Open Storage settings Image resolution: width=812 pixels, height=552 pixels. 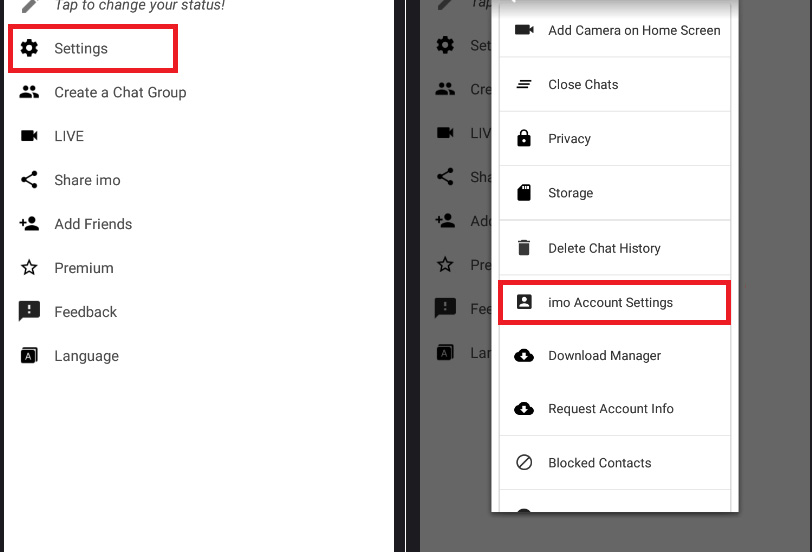tap(615, 193)
